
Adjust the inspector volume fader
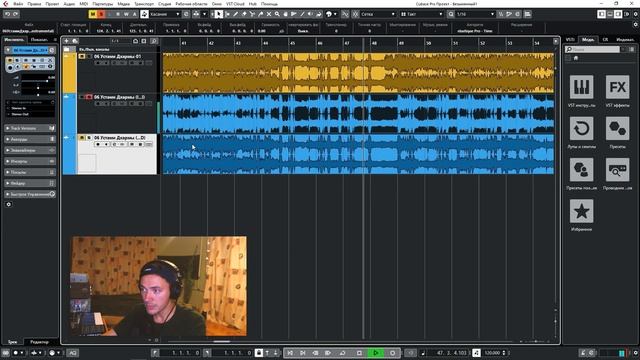coord(38,80)
